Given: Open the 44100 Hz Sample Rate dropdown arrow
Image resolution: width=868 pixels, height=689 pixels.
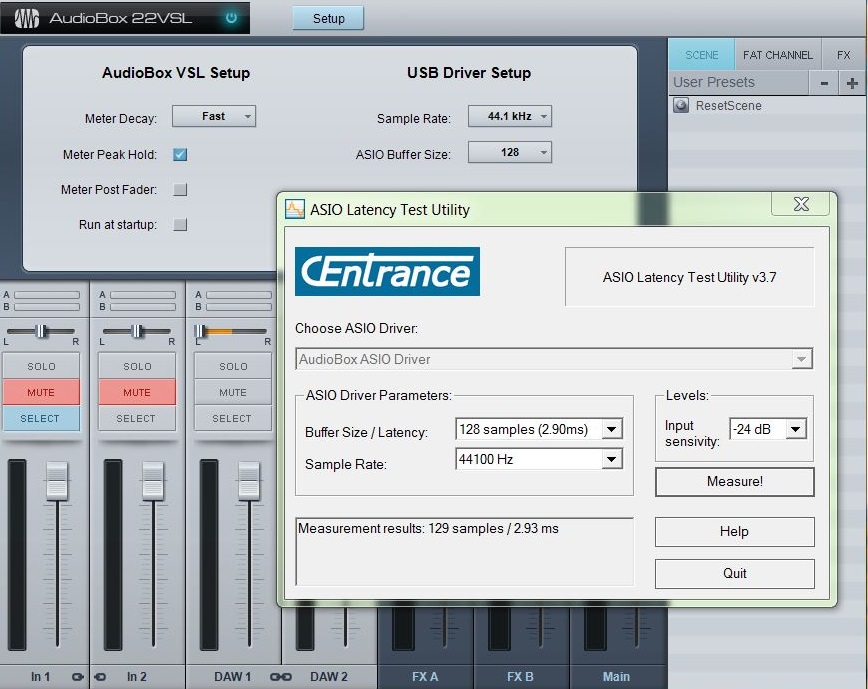Looking at the screenshot, I should 612,459.
